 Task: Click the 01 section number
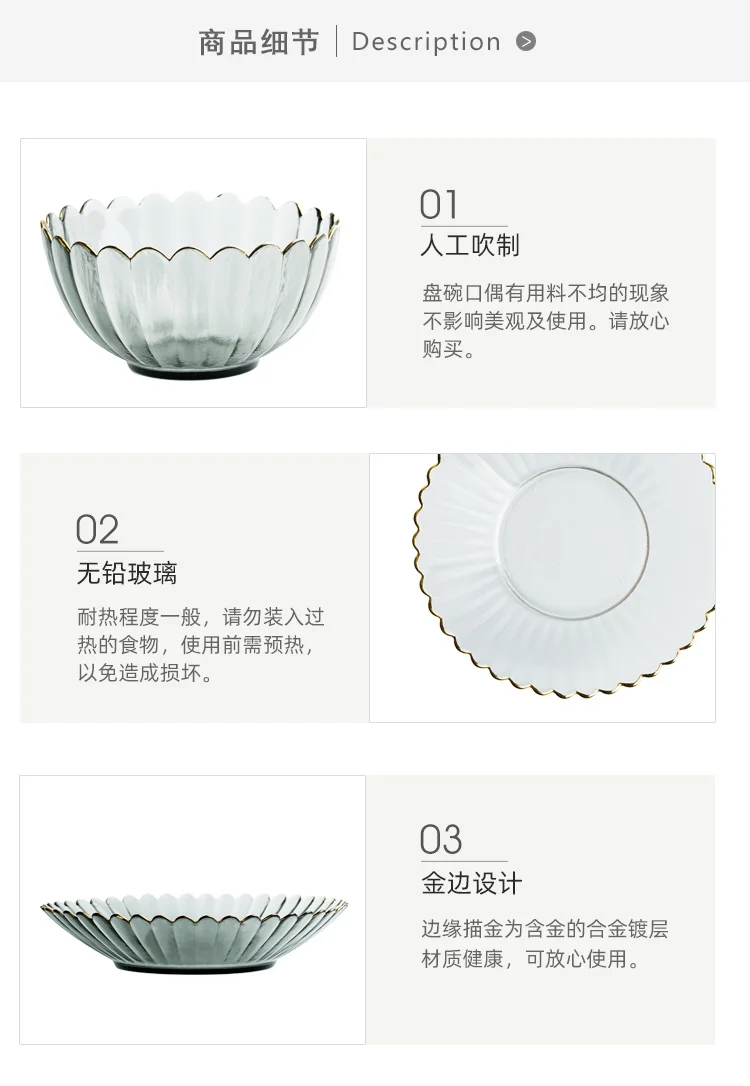[438, 205]
